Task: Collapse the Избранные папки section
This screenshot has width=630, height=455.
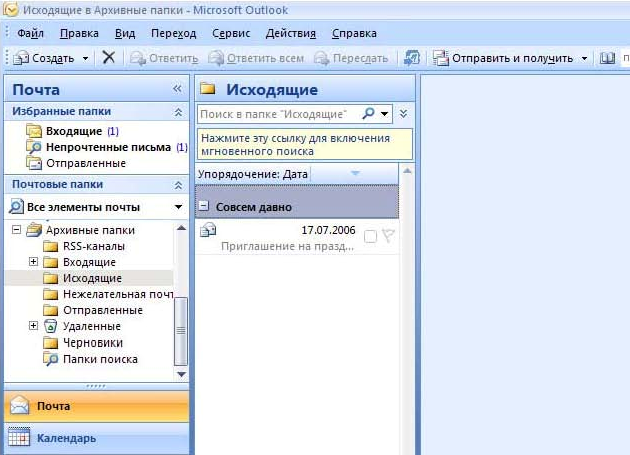Action: click(178, 112)
